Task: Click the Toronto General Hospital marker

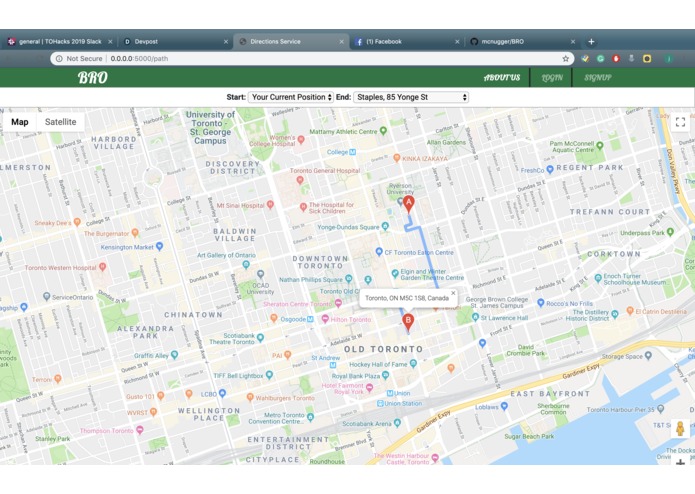Action: tap(300, 180)
